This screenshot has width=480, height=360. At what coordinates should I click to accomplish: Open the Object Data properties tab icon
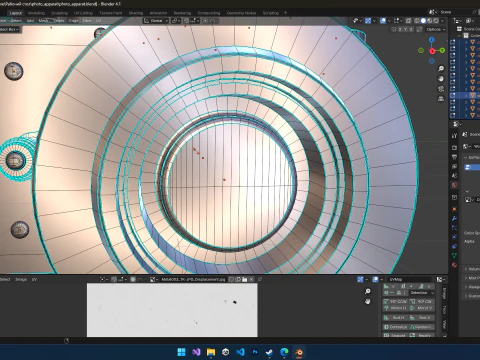454,255
